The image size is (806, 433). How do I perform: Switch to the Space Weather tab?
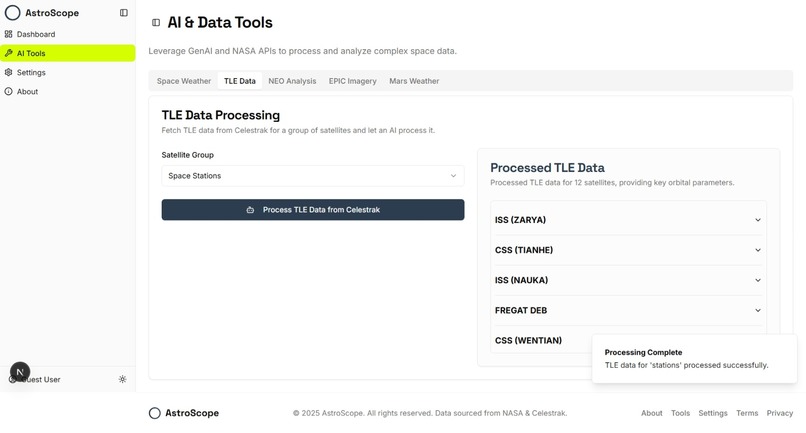tap(184, 81)
